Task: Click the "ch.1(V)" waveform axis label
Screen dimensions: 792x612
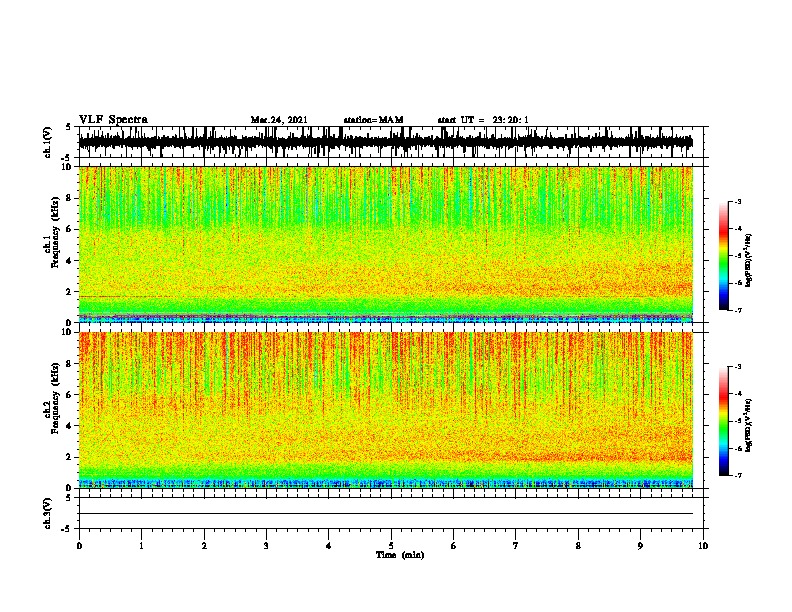Action: [48, 142]
